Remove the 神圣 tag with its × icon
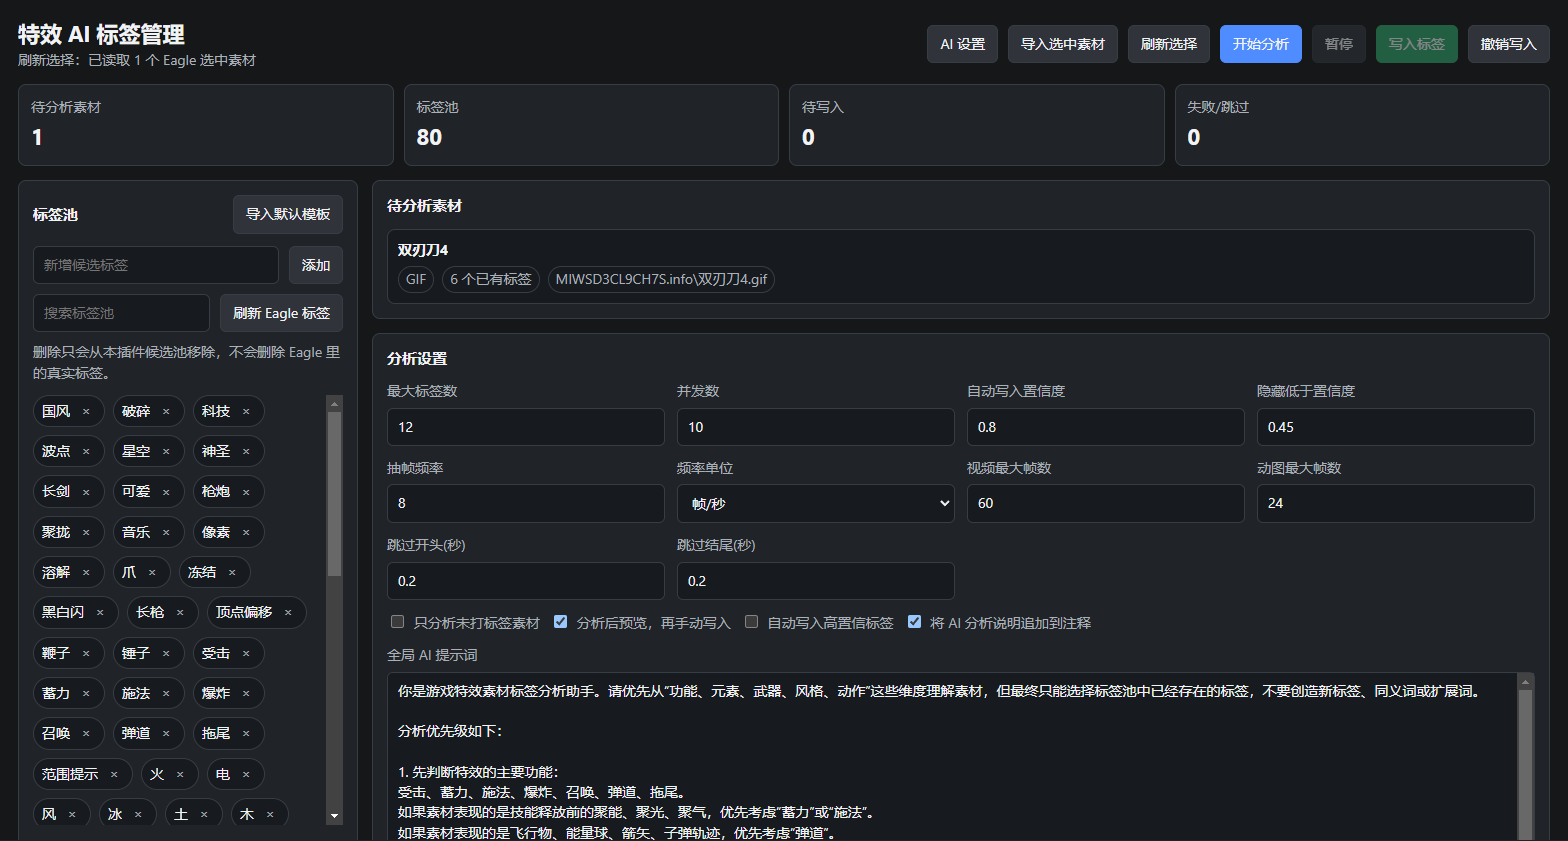Screen dimensions: 1568x841 pyautogui.click(x=246, y=452)
